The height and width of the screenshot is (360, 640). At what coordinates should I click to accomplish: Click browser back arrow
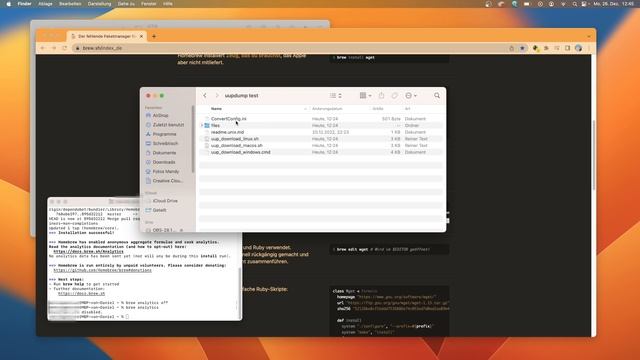(x=43, y=48)
